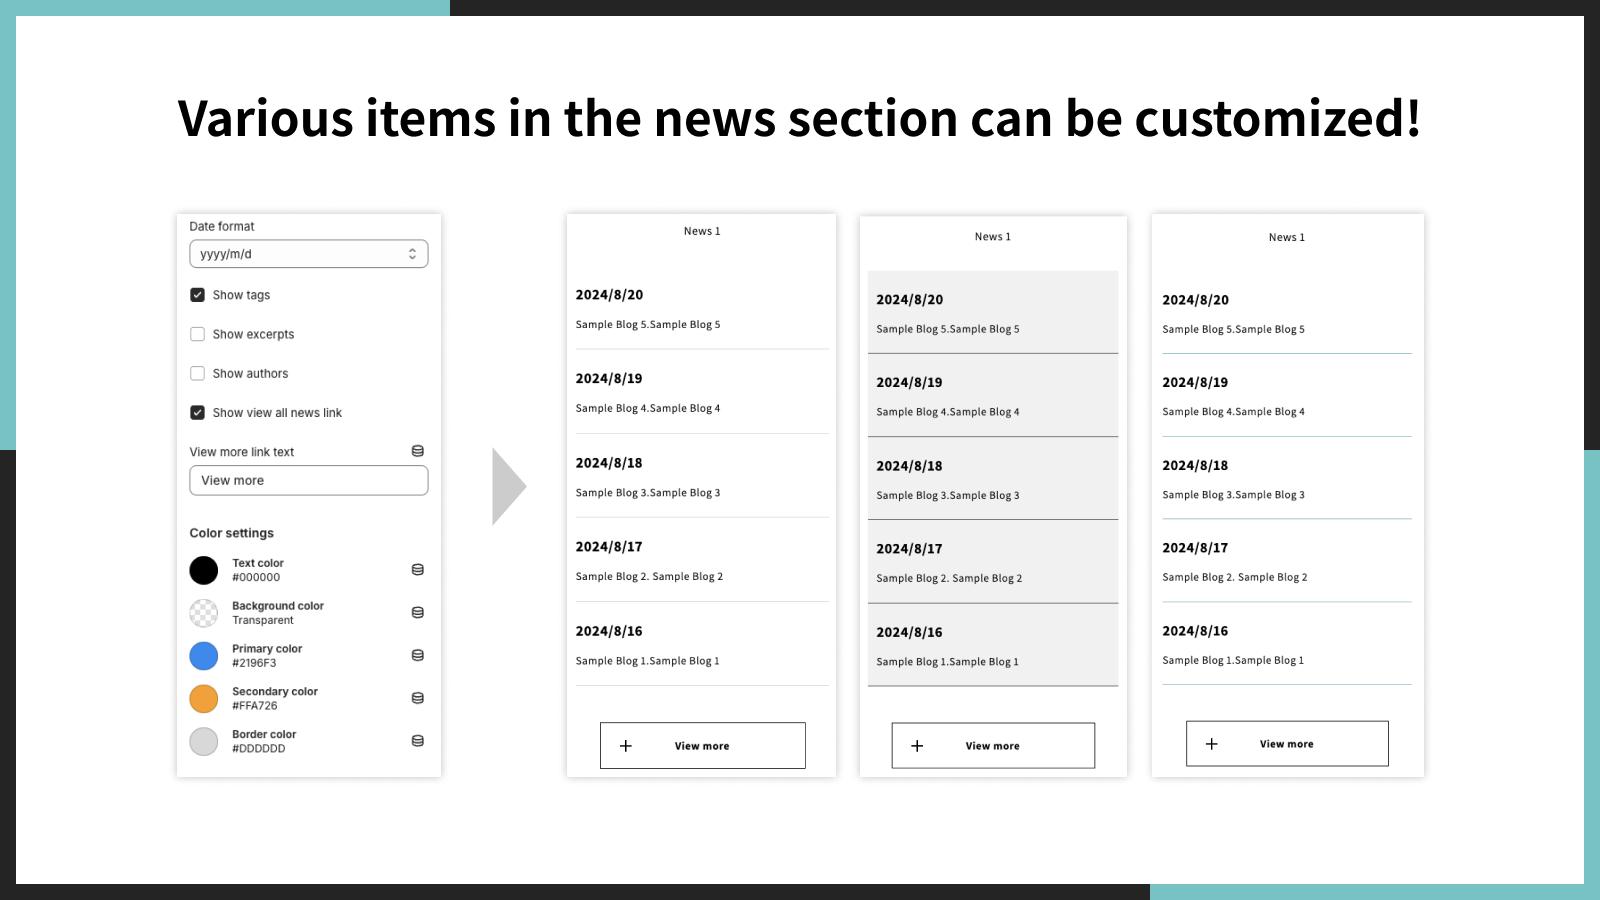Disable the Show tags checkbox
Screen dimensions: 1600x900
(198, 294)
